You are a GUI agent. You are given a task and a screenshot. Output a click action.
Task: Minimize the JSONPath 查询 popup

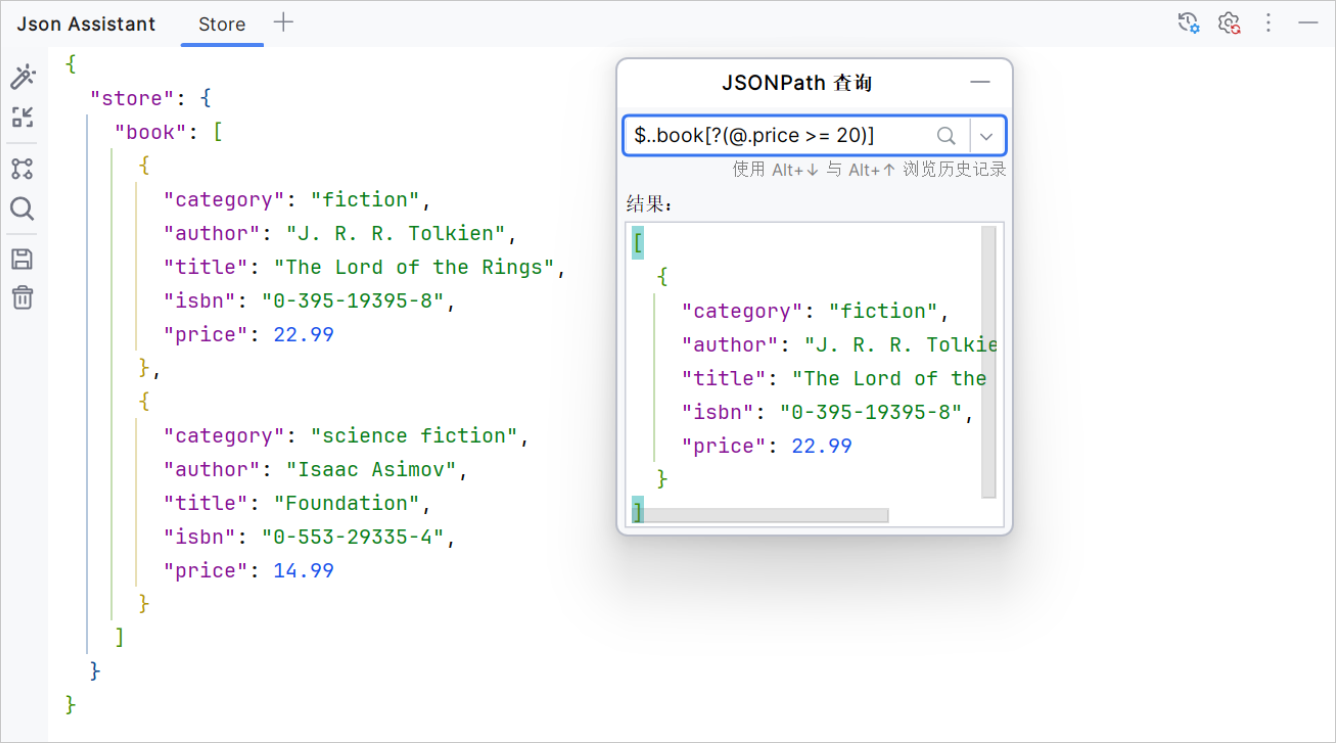pos(980,83)
